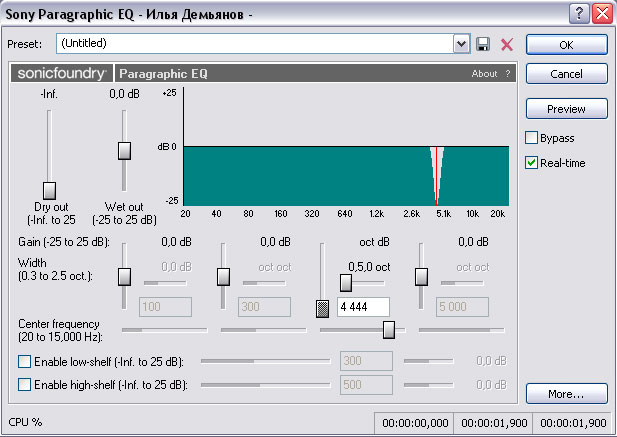
Task: Delete preset with the red X icon
Action: pyautogui.click(x=507, y=44)
